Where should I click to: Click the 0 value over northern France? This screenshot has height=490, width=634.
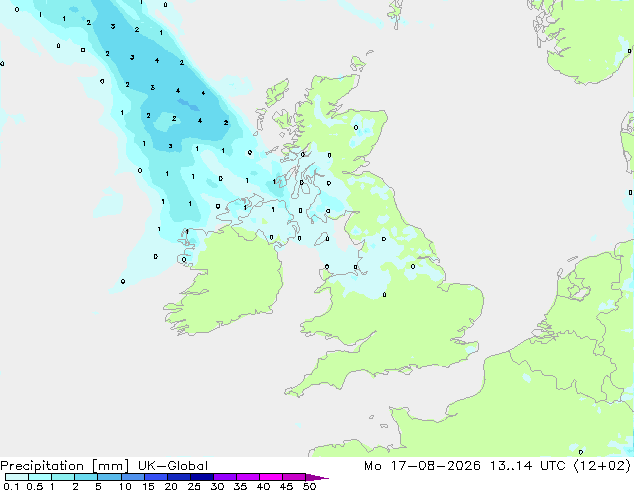click(581, 452)
